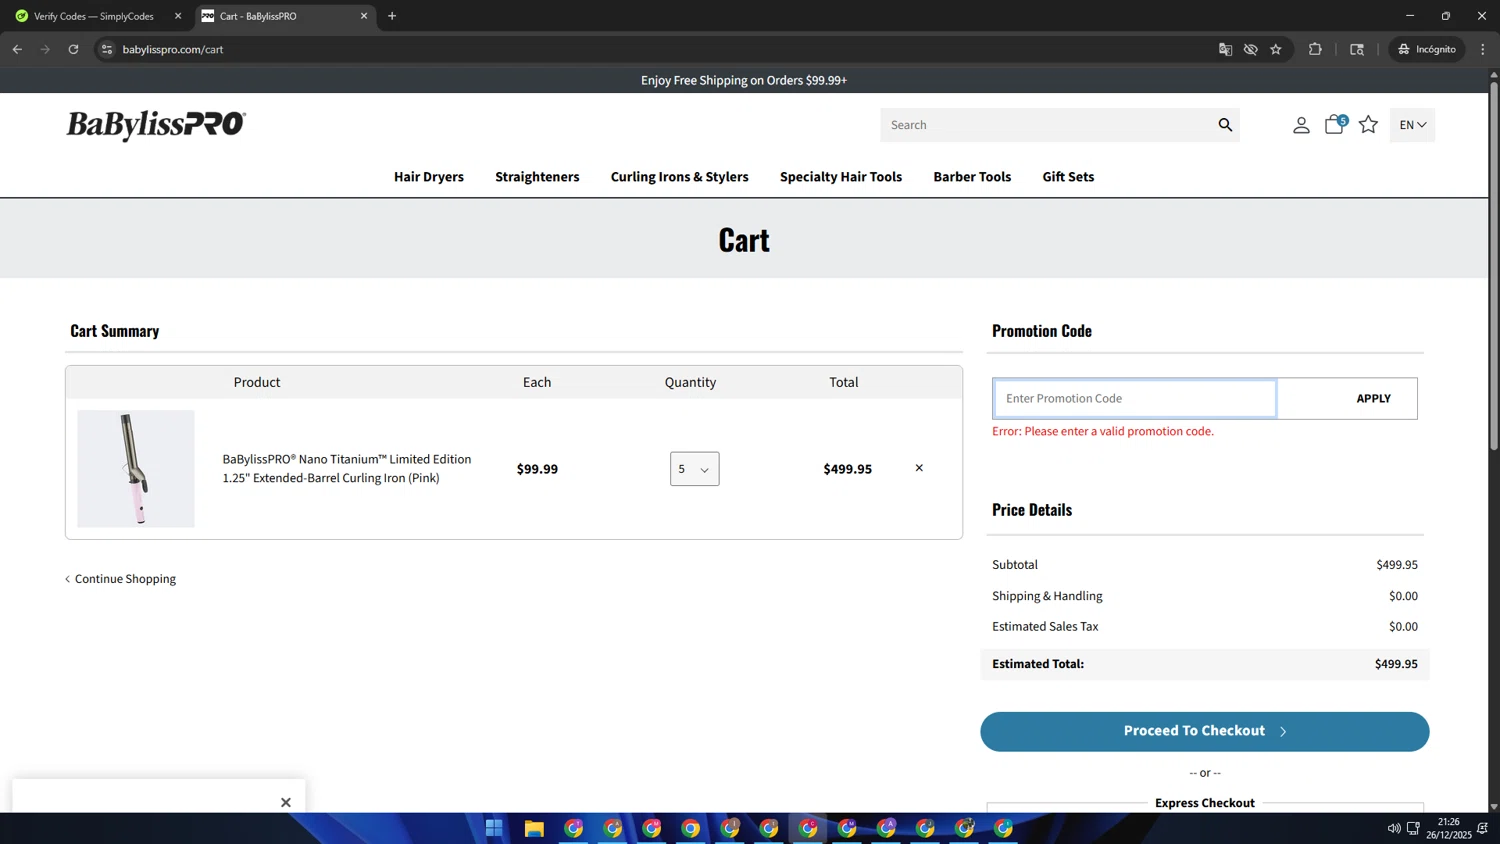This screenshot has height=844, width=1500.
Task: Open the favorites star icon in header
Action: [x=1368, y=125]
